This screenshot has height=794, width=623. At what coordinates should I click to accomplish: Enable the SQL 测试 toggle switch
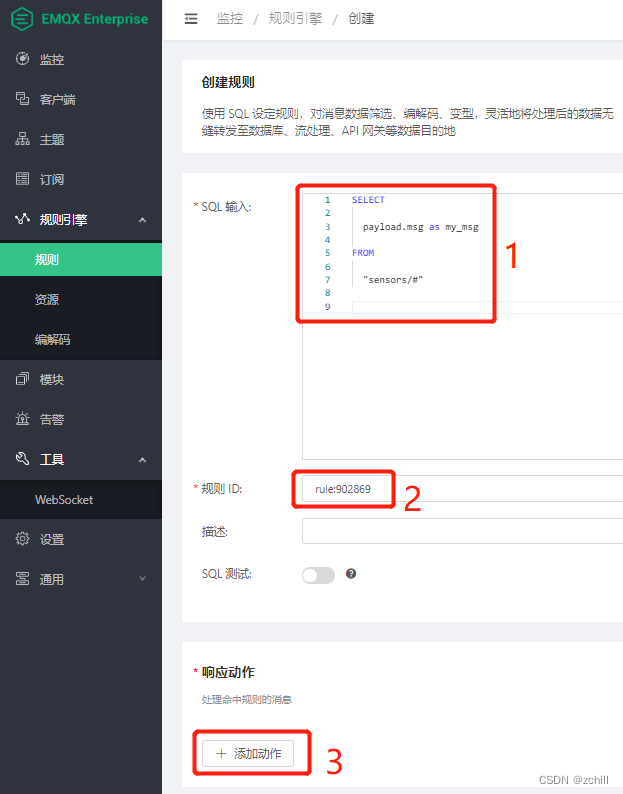tap(319, 575)
